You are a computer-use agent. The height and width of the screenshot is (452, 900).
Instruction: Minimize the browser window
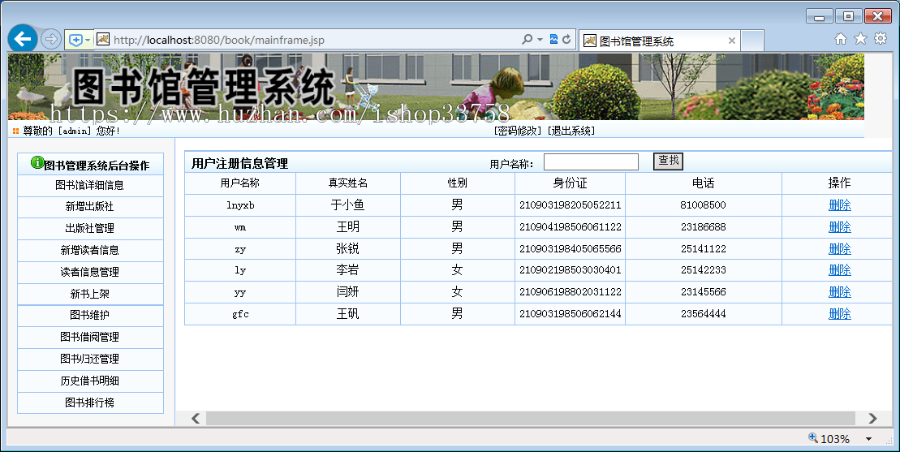[820, 16]
